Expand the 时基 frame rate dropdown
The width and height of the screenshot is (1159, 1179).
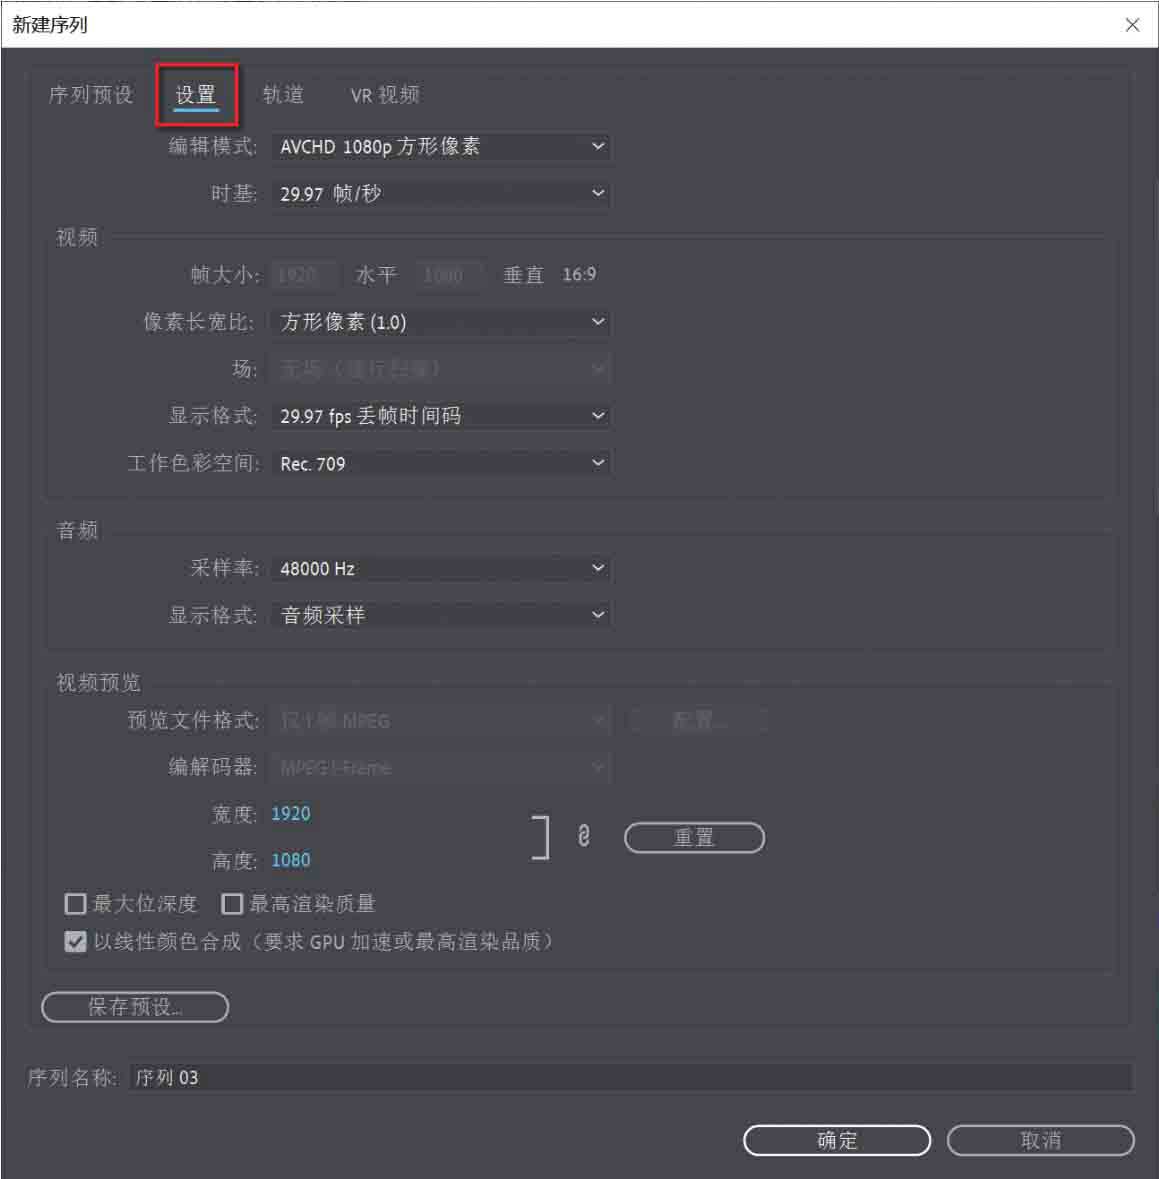(x=441, y=193)
